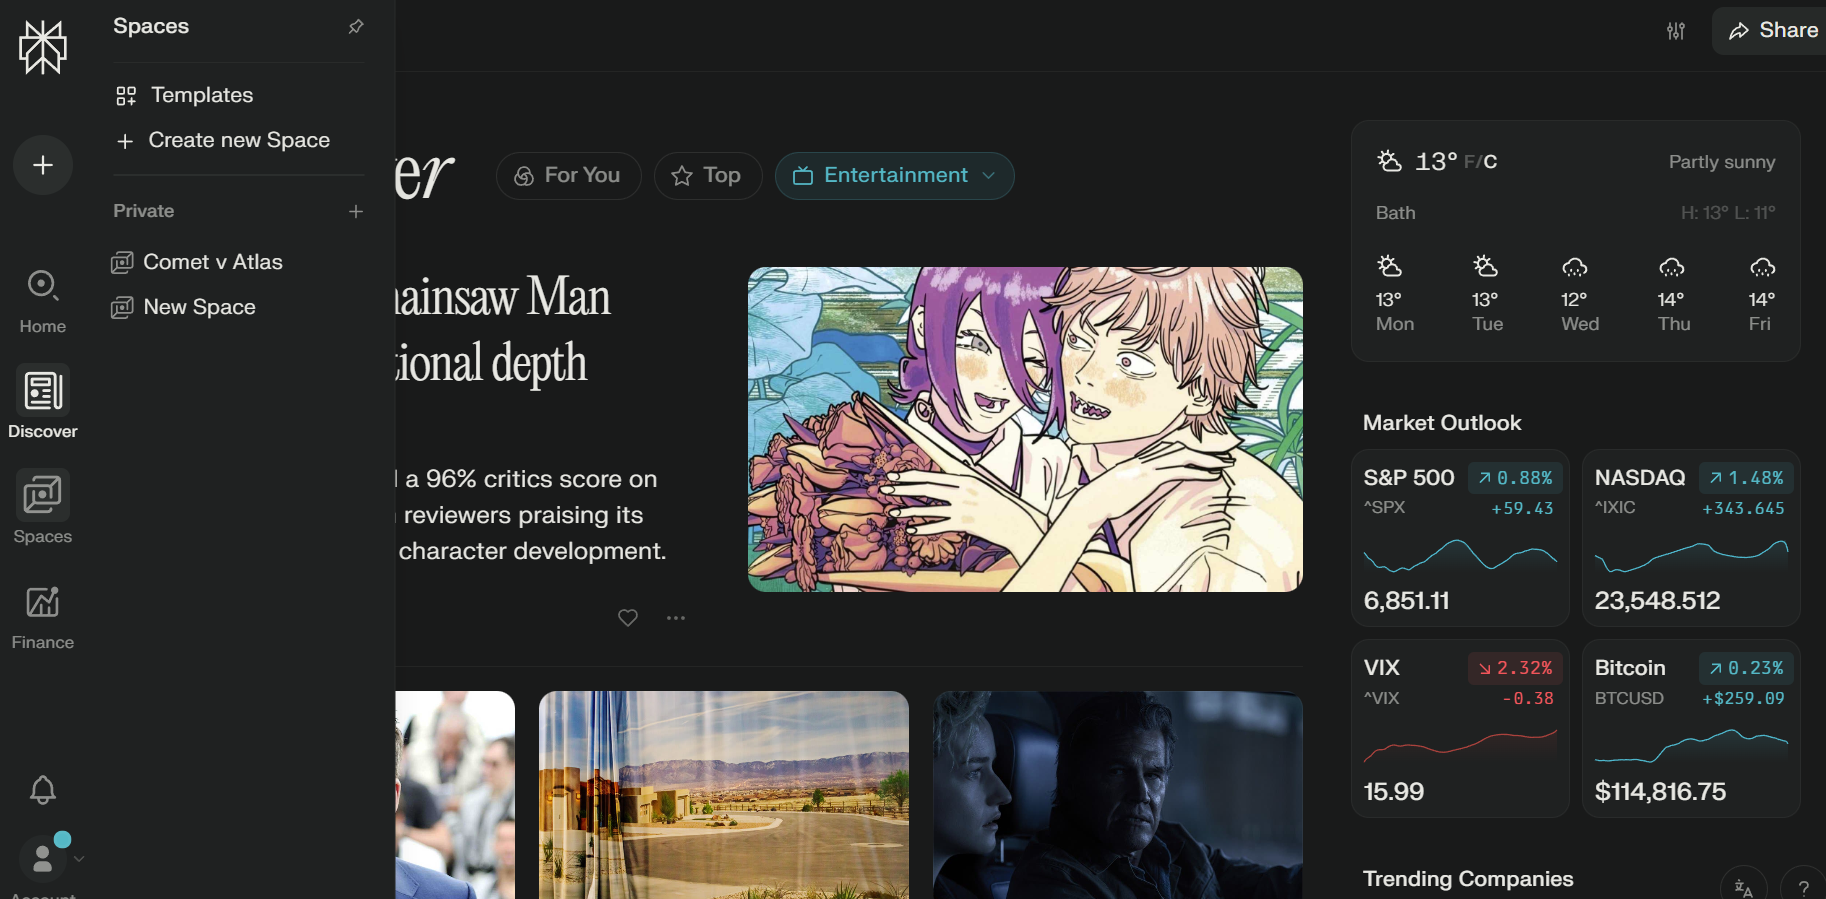
Task: Open the Home search icon
Action: (x=43, y=286)
